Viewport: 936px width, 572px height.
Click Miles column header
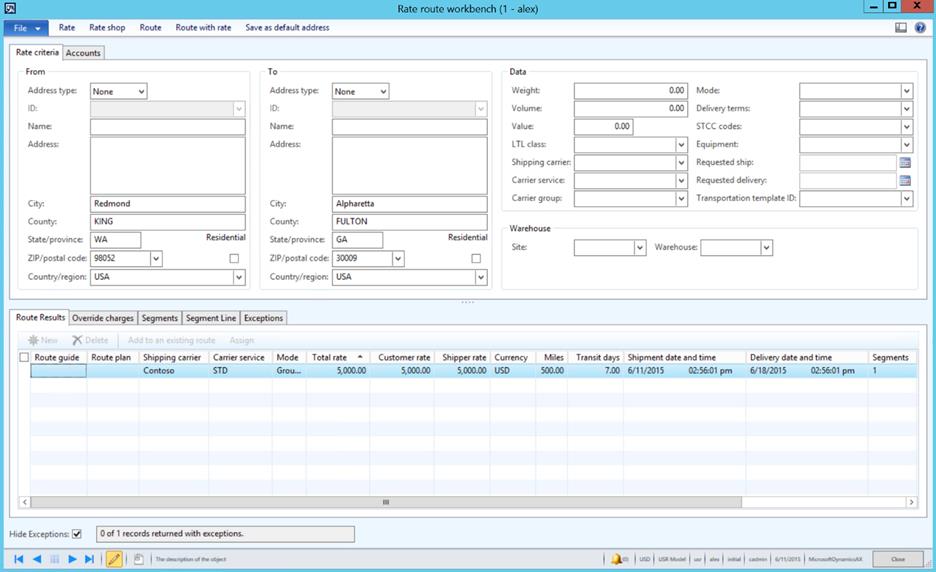pyautogui.click(x=553, y=357)
